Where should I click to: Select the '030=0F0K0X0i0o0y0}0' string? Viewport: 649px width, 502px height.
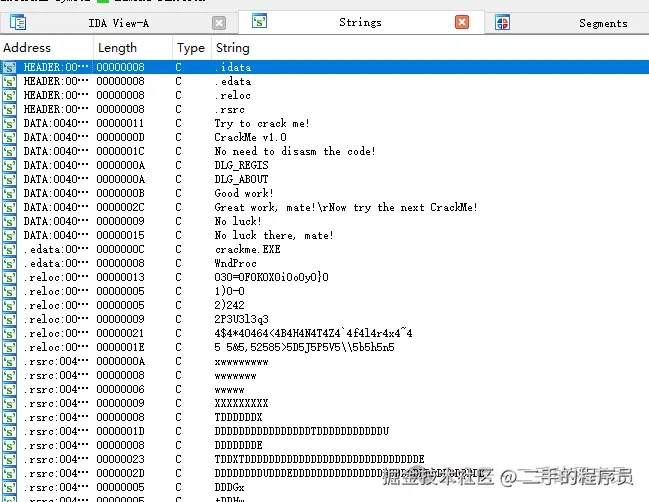click(x=272, y=277)
